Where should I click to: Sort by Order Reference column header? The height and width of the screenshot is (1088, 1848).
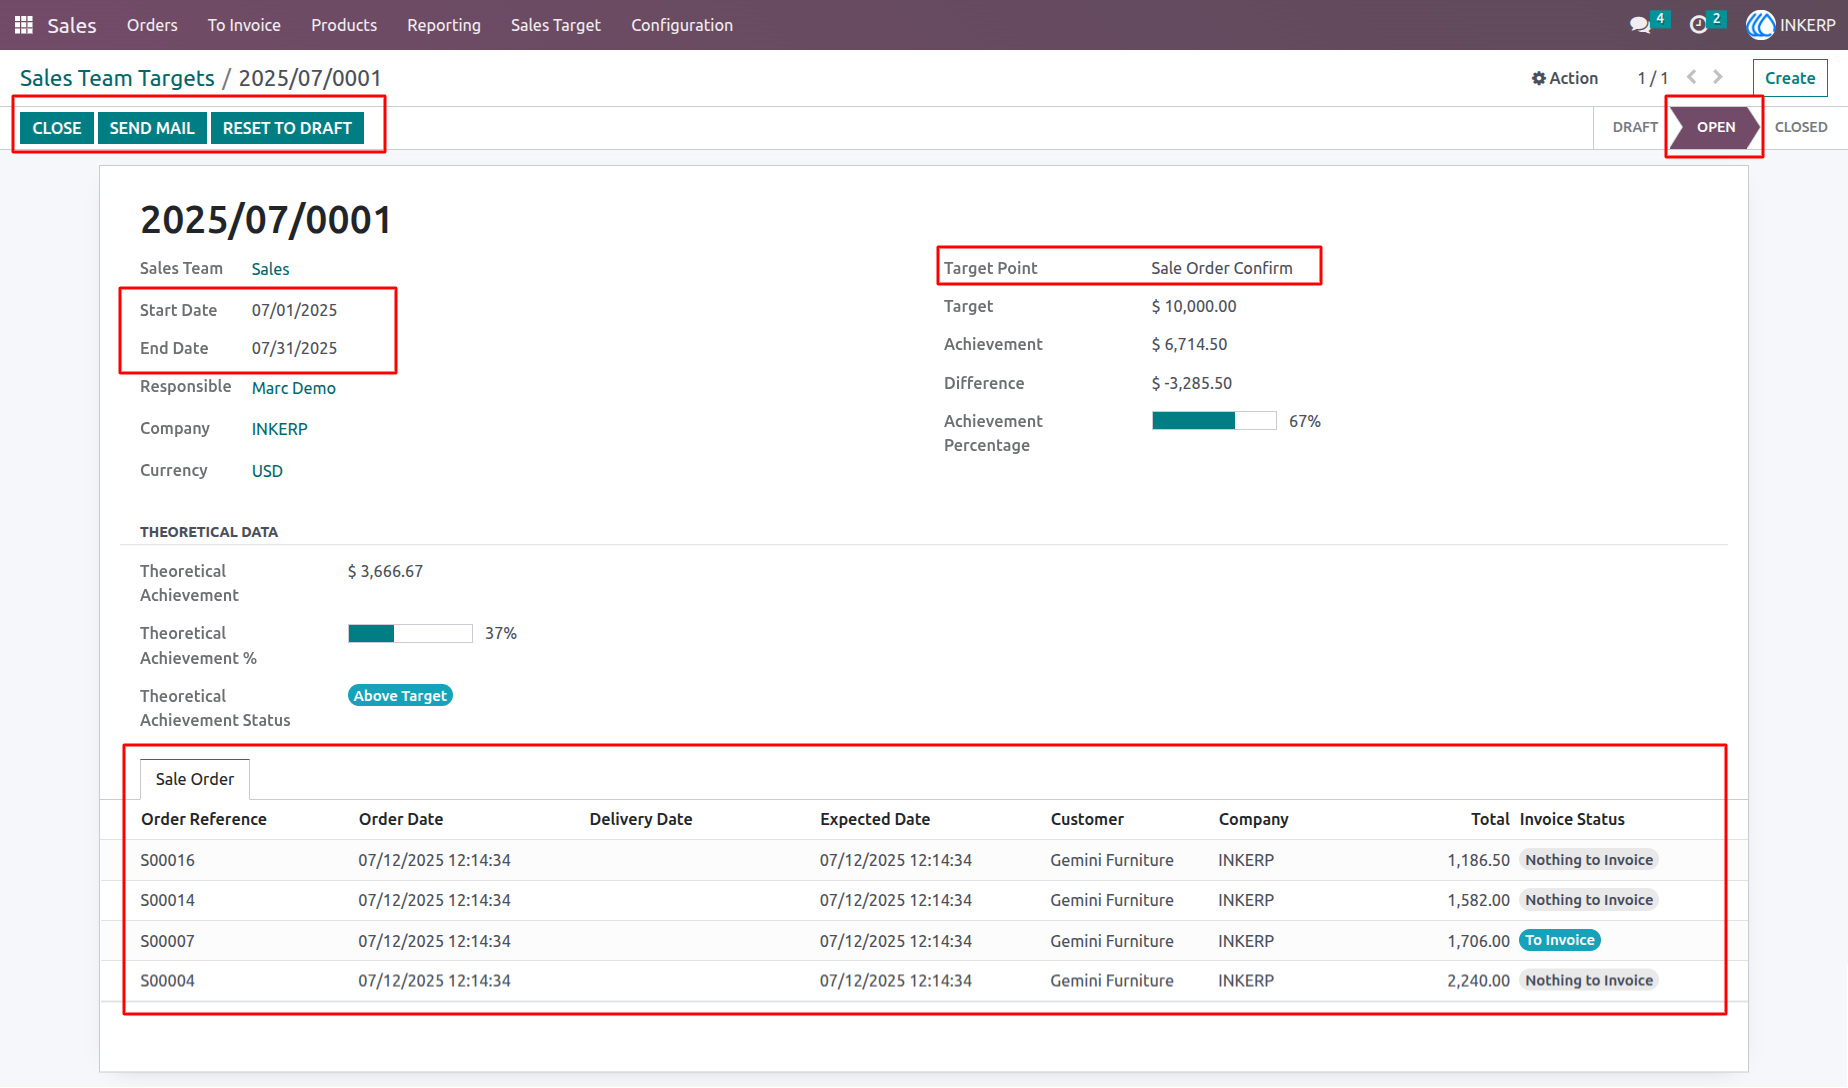tap(204, 819)
